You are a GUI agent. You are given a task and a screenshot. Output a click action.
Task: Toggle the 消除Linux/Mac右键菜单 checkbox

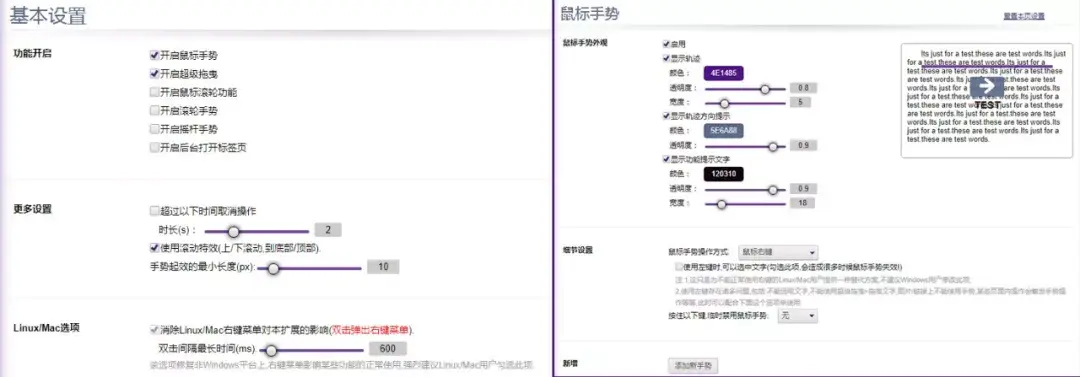pos(154,330)
